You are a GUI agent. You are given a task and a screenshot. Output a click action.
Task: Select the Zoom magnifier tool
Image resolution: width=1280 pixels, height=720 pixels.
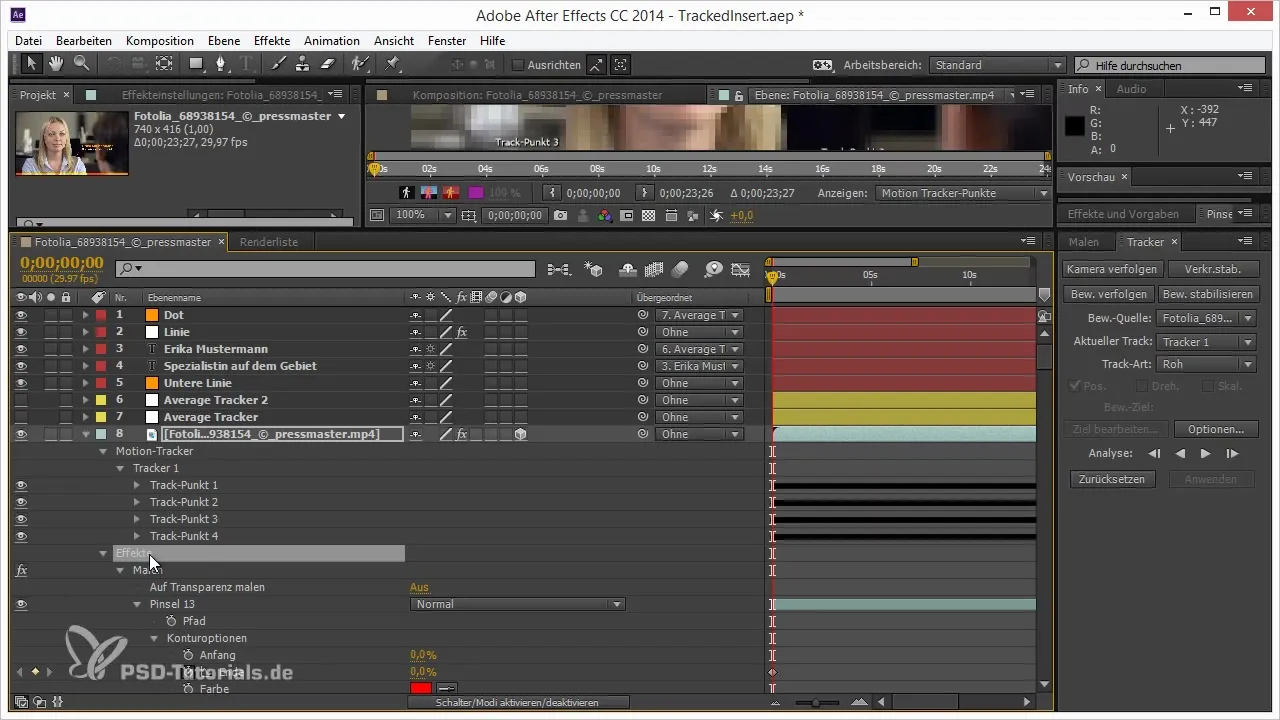click(x=80, y=64)
